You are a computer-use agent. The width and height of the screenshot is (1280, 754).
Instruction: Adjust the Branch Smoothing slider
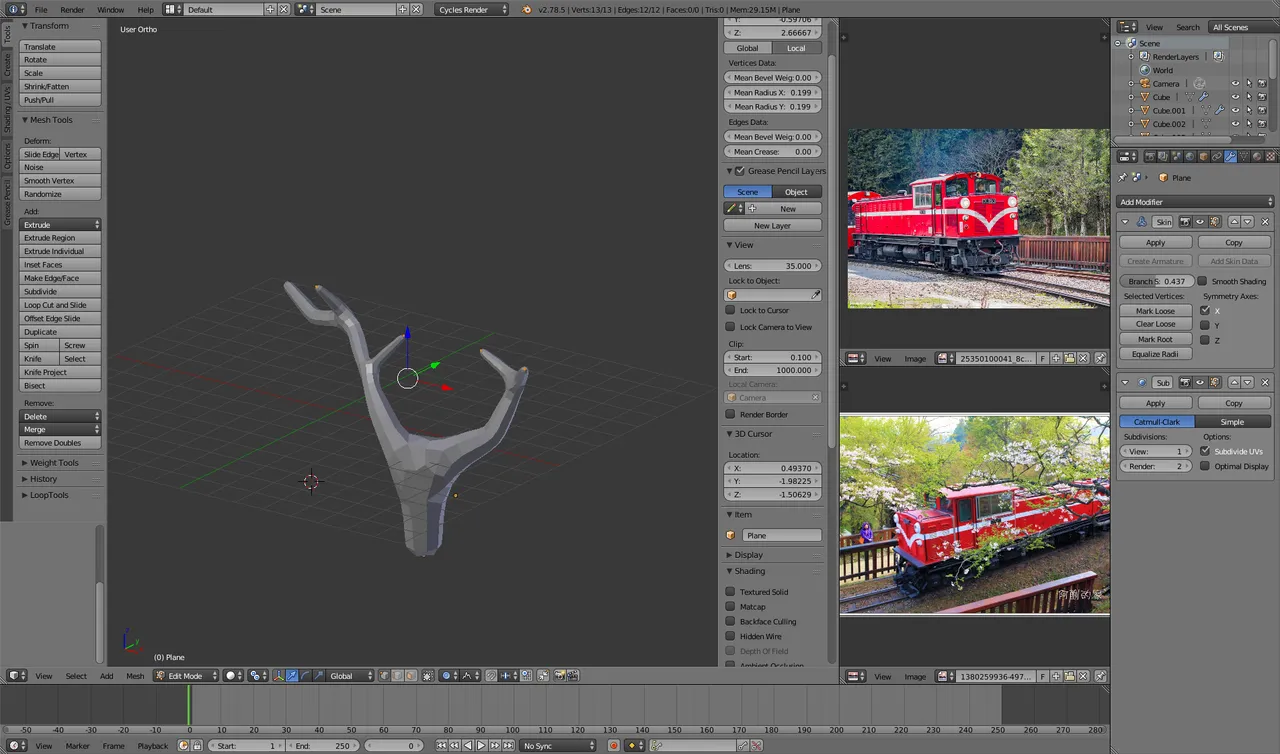(1156, 281)
